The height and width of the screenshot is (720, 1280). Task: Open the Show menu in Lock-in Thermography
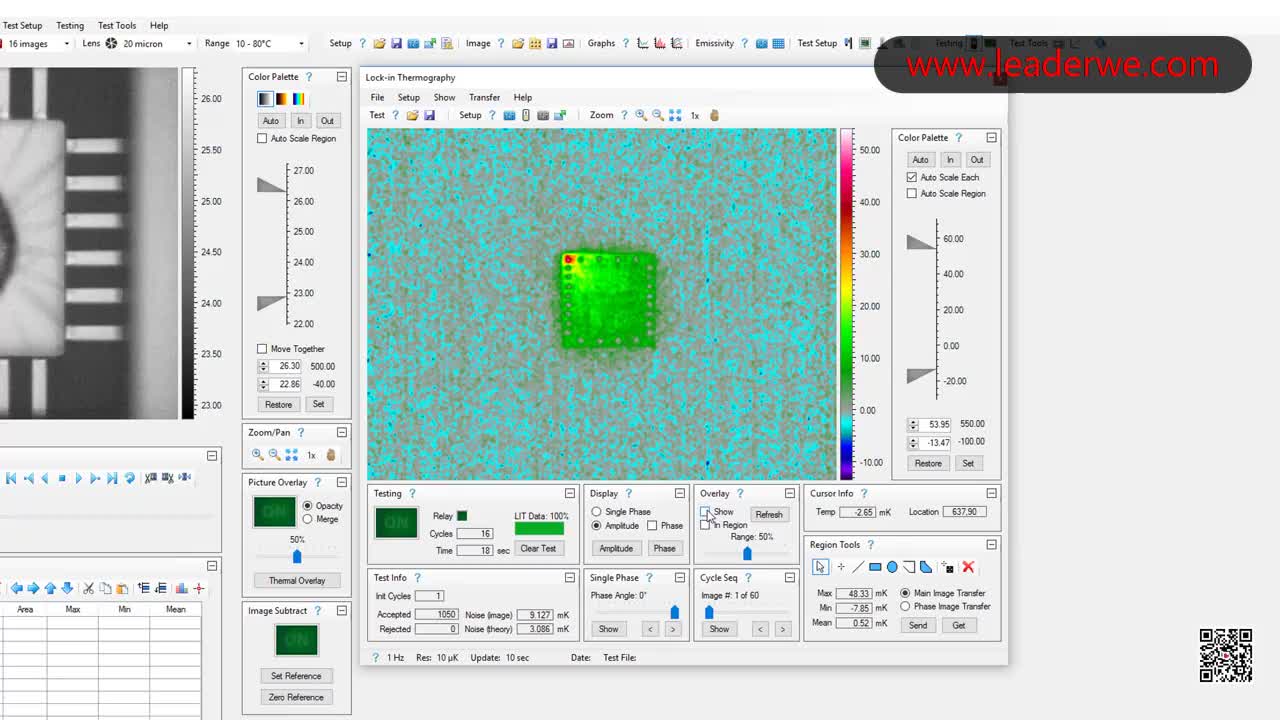click(444, 97)
